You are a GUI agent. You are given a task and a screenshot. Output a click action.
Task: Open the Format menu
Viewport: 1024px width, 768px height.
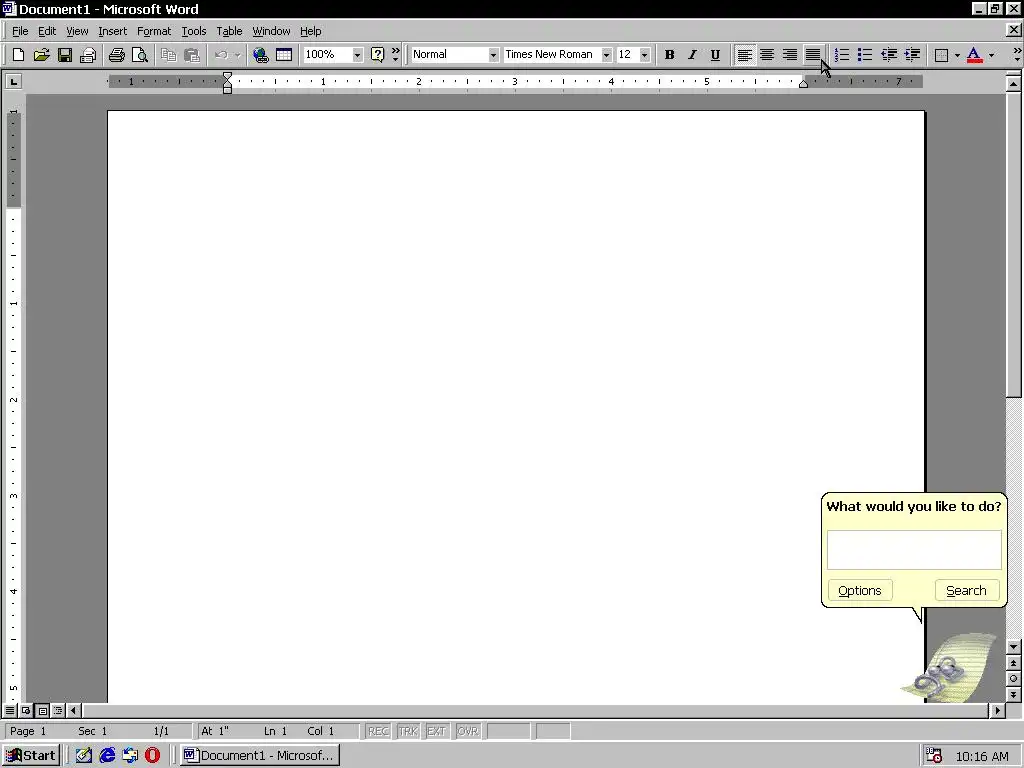click(x=153, y=31)
